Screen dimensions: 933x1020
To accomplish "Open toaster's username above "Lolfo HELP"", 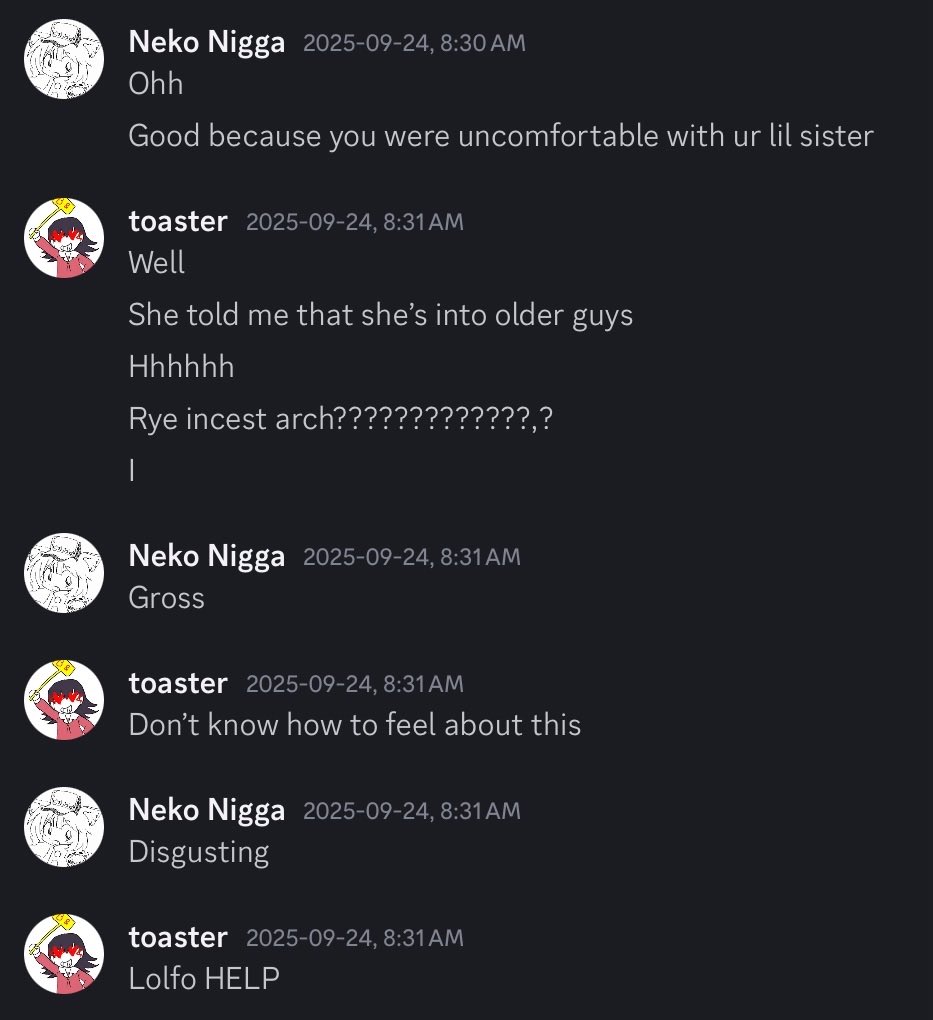I will click(x=178, y=937).
